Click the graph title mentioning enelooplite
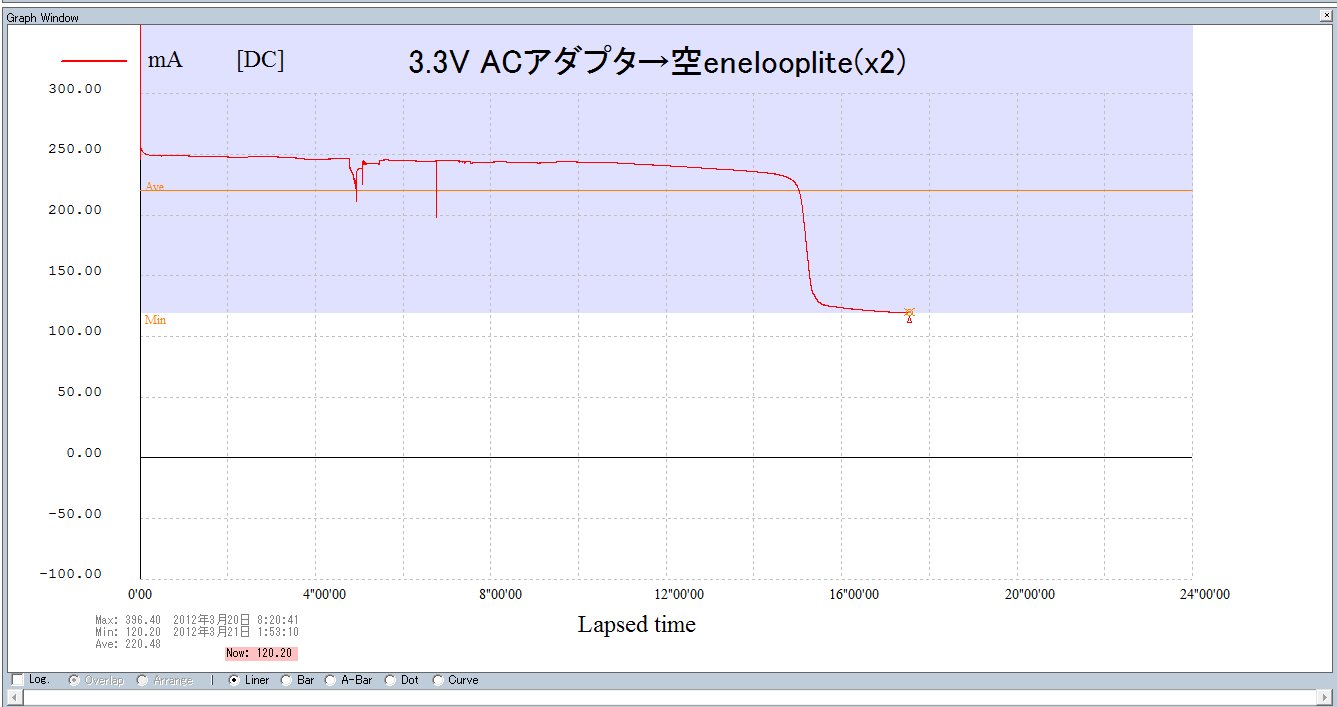 657,62
